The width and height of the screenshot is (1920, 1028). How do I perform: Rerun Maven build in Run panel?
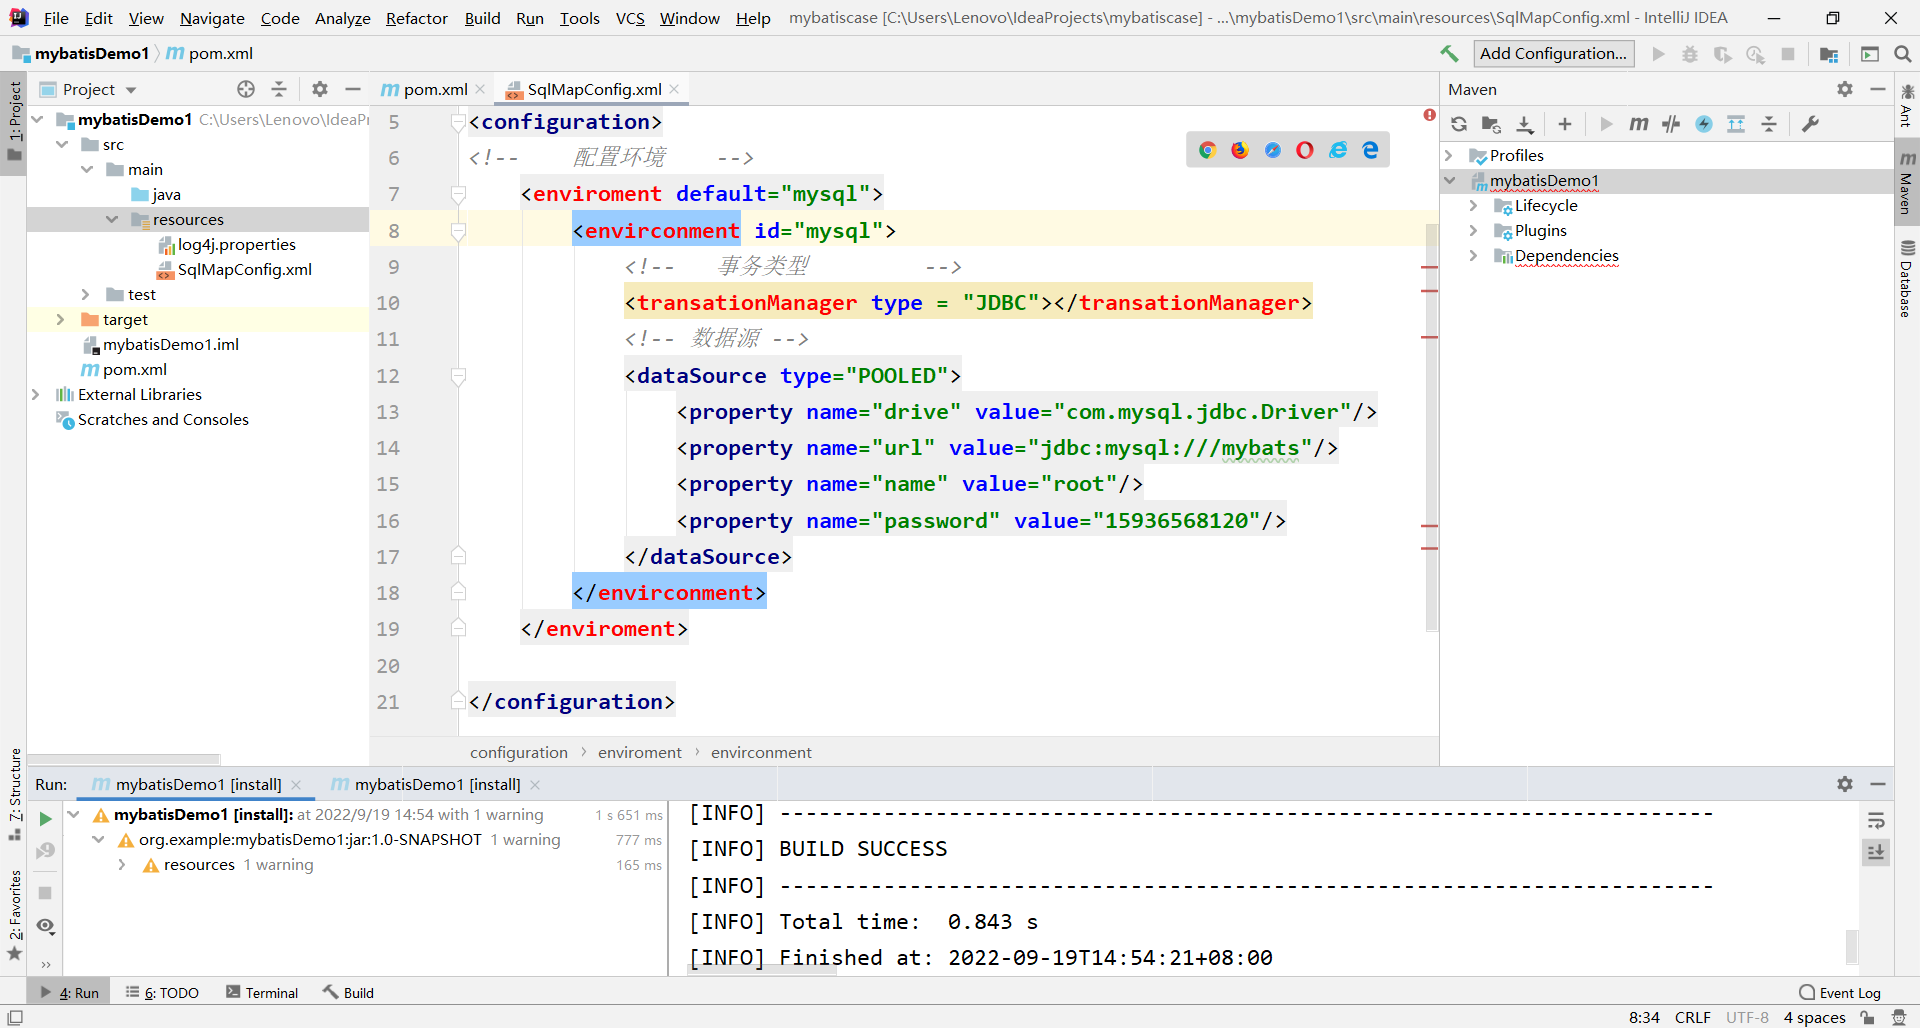[45, 819]
